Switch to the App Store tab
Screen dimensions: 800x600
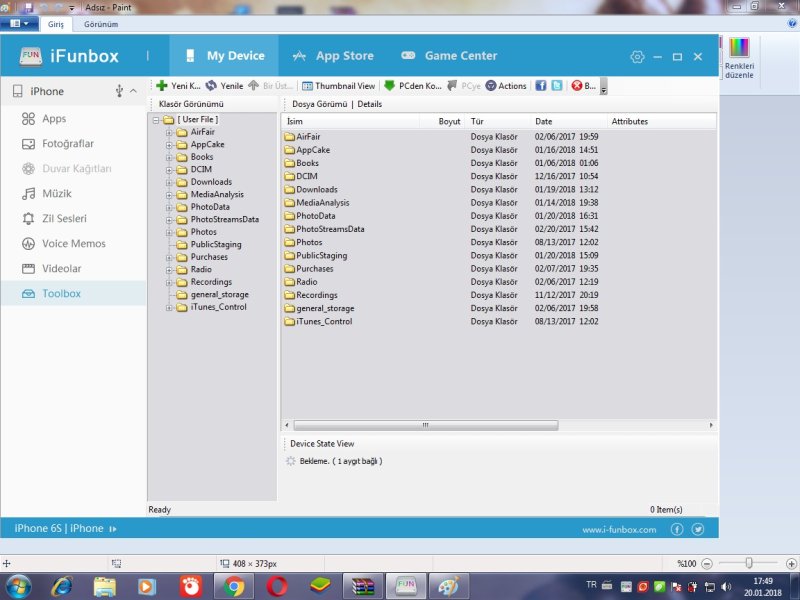click(x=333, y=56)
